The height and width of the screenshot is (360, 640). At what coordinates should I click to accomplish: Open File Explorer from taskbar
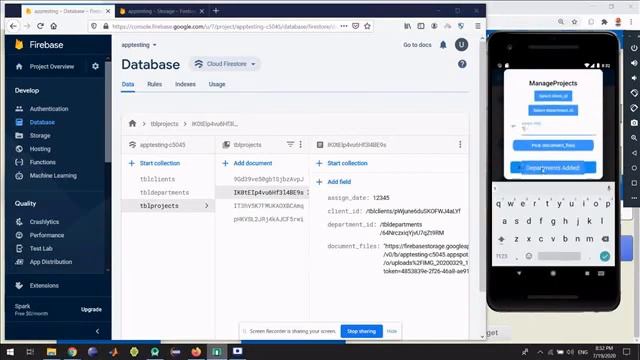[x=51, y=351]
